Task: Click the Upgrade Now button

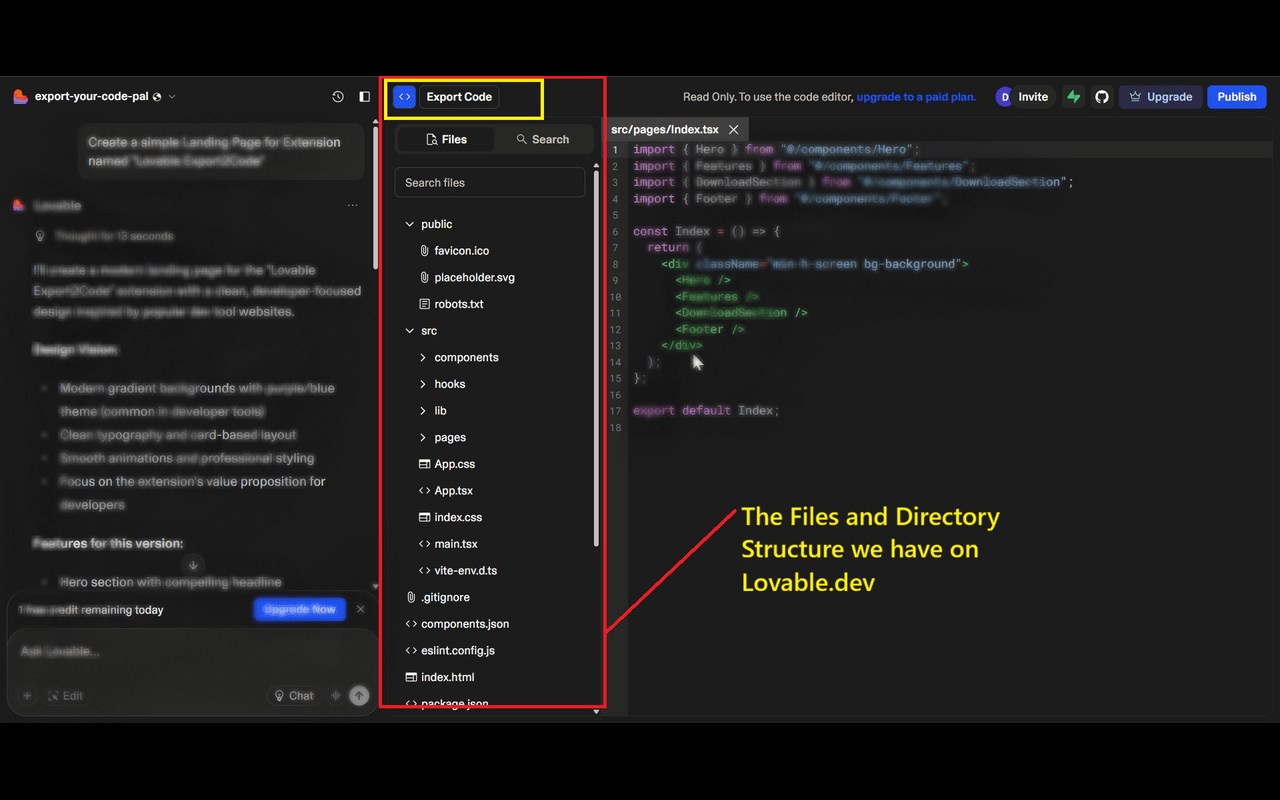Action: [300, 609]
